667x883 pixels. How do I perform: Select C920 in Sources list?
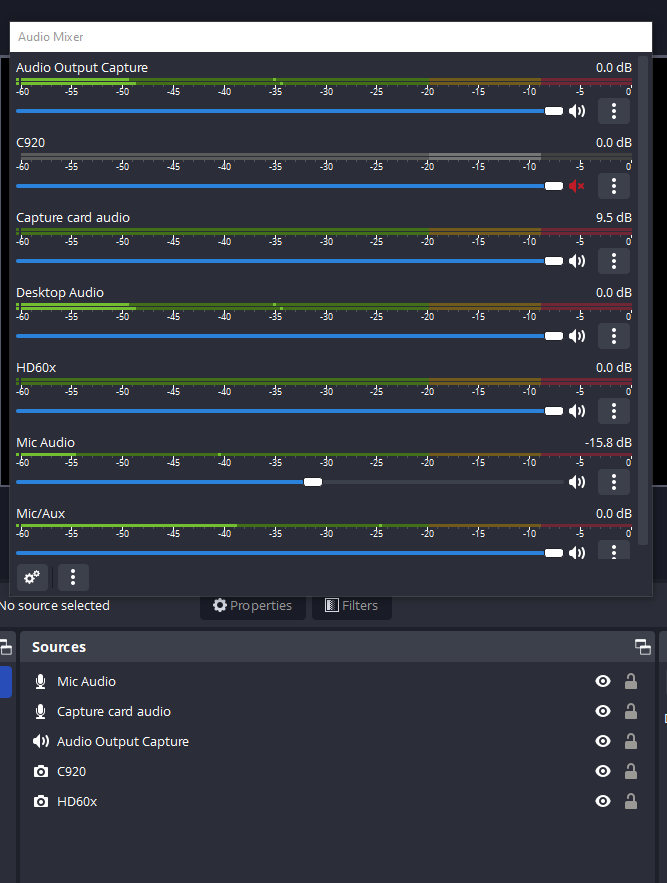point(337,771)
